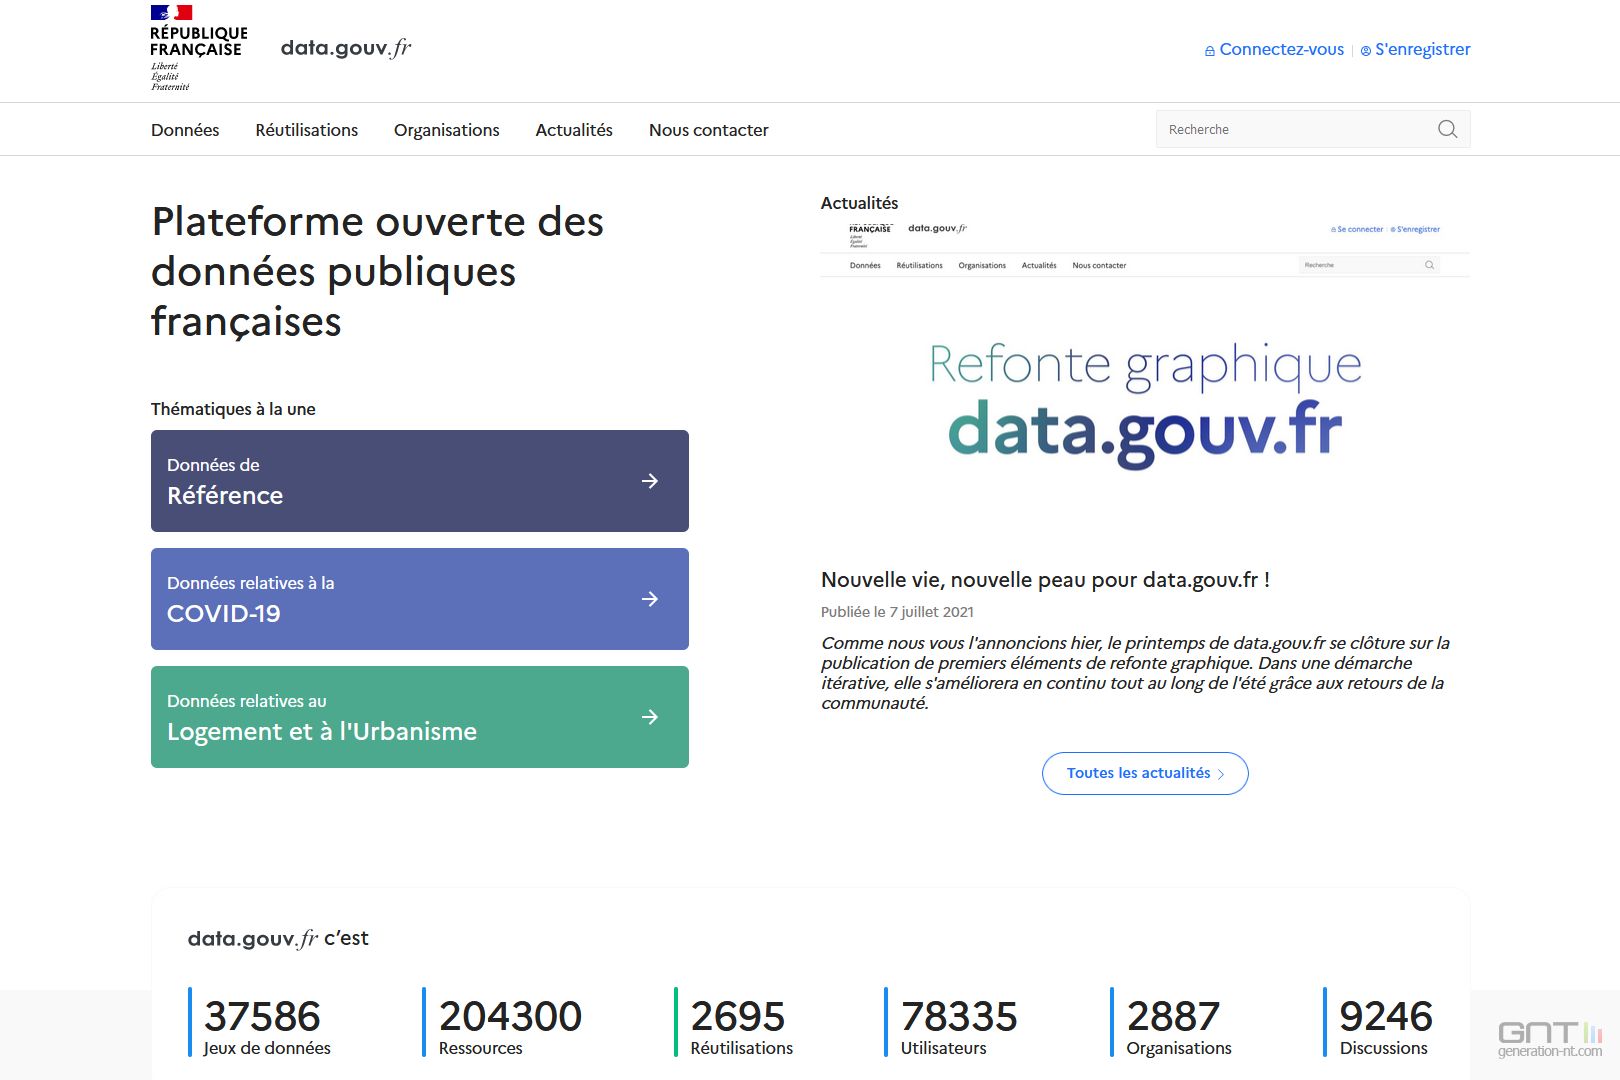The image size is (1620, 1080).
Task: Select Nous contacter in the navigation
Action: point(708,130)
